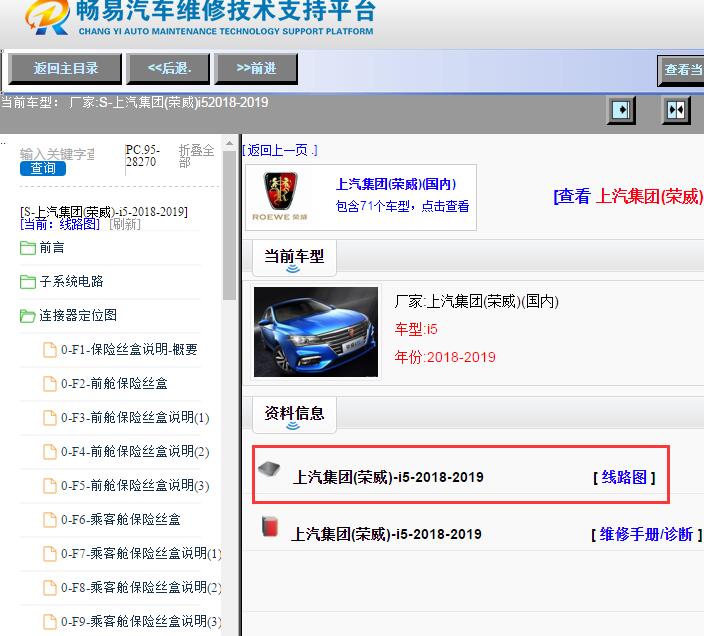
Task: Click the 车型:i5 red text
Action: 416,329
